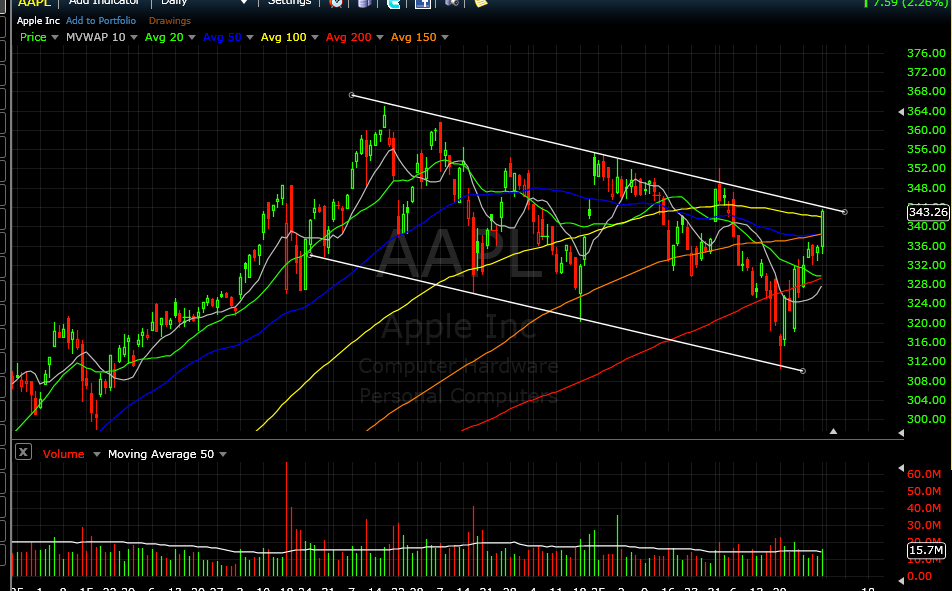Open the Avg 200 dropdown arrow
The width and height of the screenshot is (952, 591).
tap(379, 38)
